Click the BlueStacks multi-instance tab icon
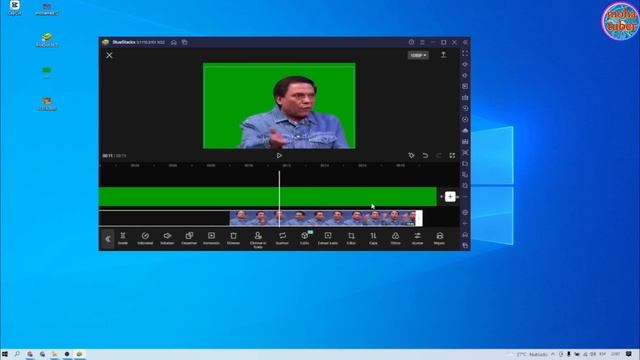The height and width of the screenshot is (360, 640). 184,42
